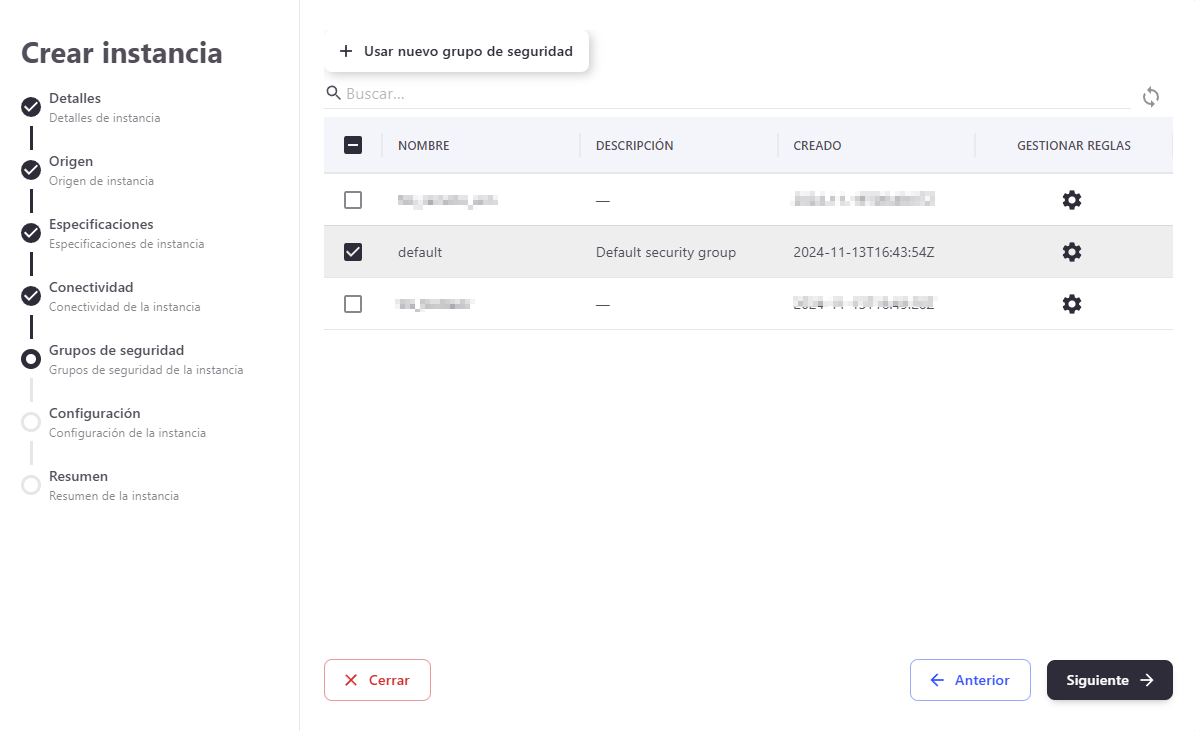
Task: Click the Detalles step checkmark icon
Action: click(x=31, y=107)
